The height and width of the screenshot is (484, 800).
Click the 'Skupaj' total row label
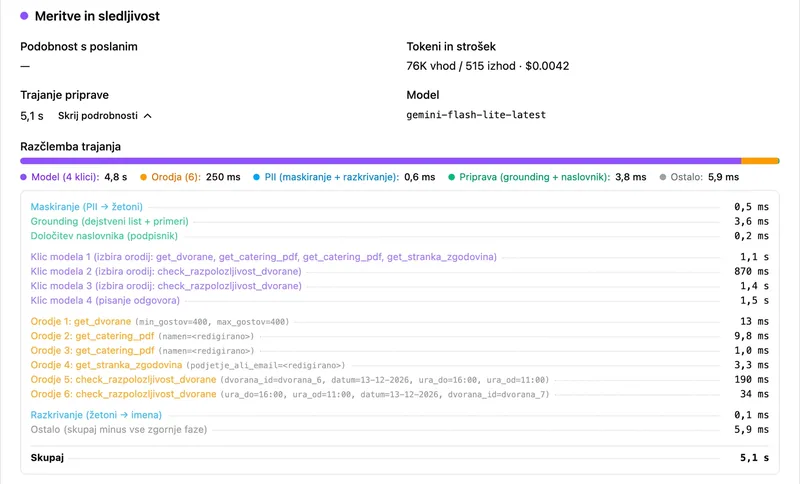(47, 457)
